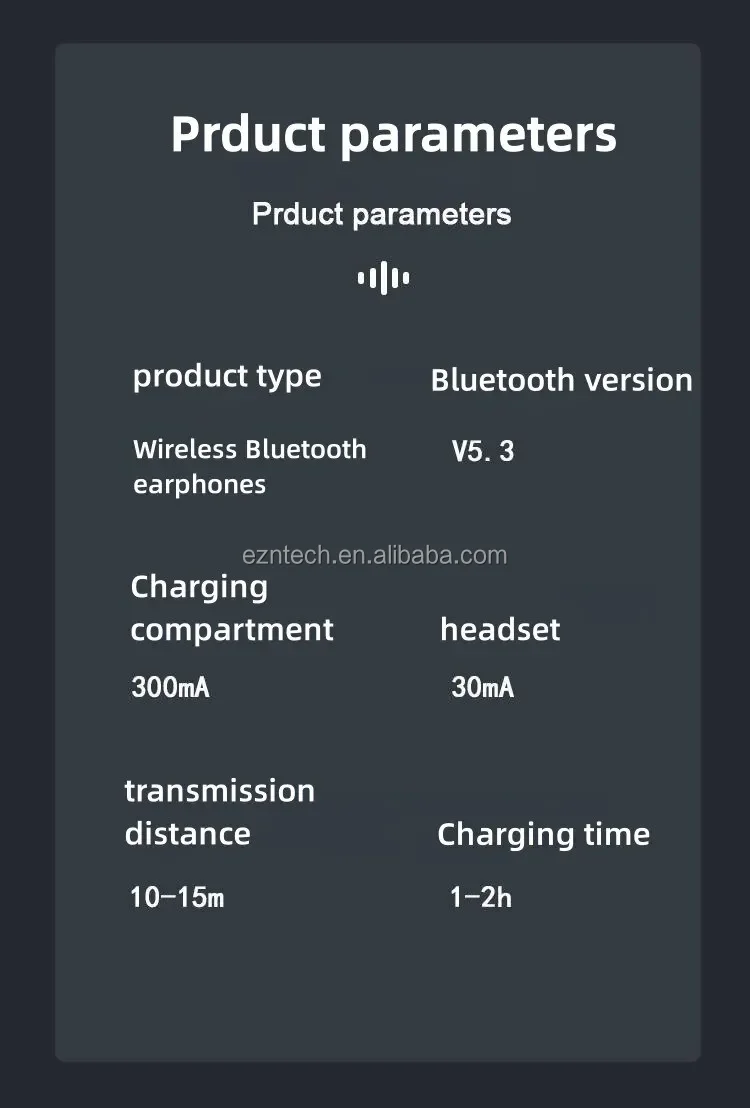This screenshot has width=750, height=1108.
Task: Click the large bold "Prduct parameters" heading
Action: pos(393,135)
